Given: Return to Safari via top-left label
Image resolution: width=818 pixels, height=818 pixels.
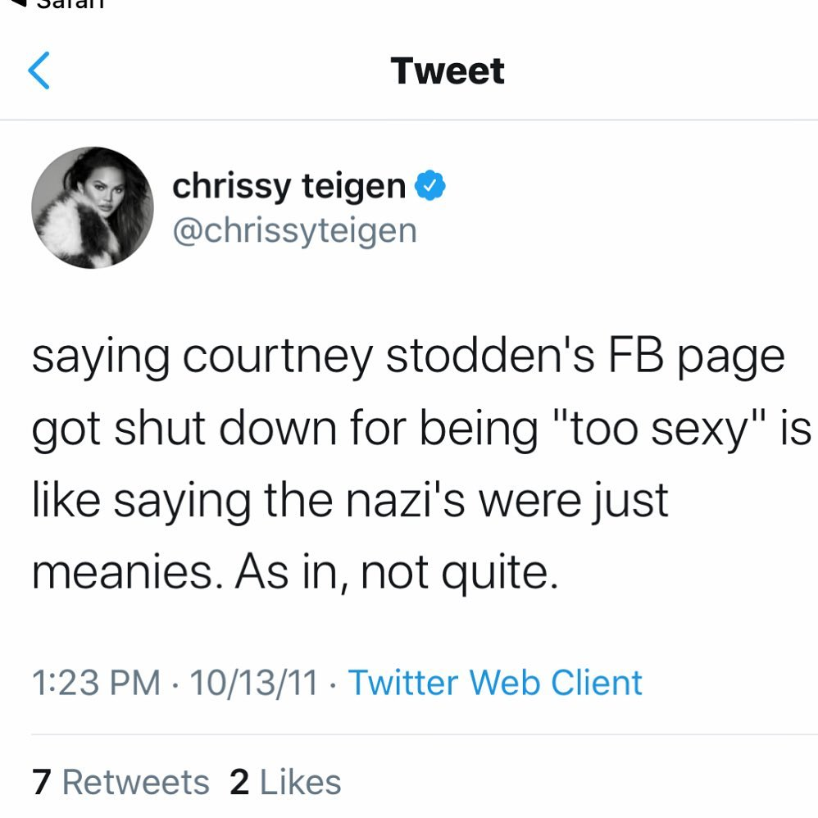Looking at the screenshot, I should [60, 5].
